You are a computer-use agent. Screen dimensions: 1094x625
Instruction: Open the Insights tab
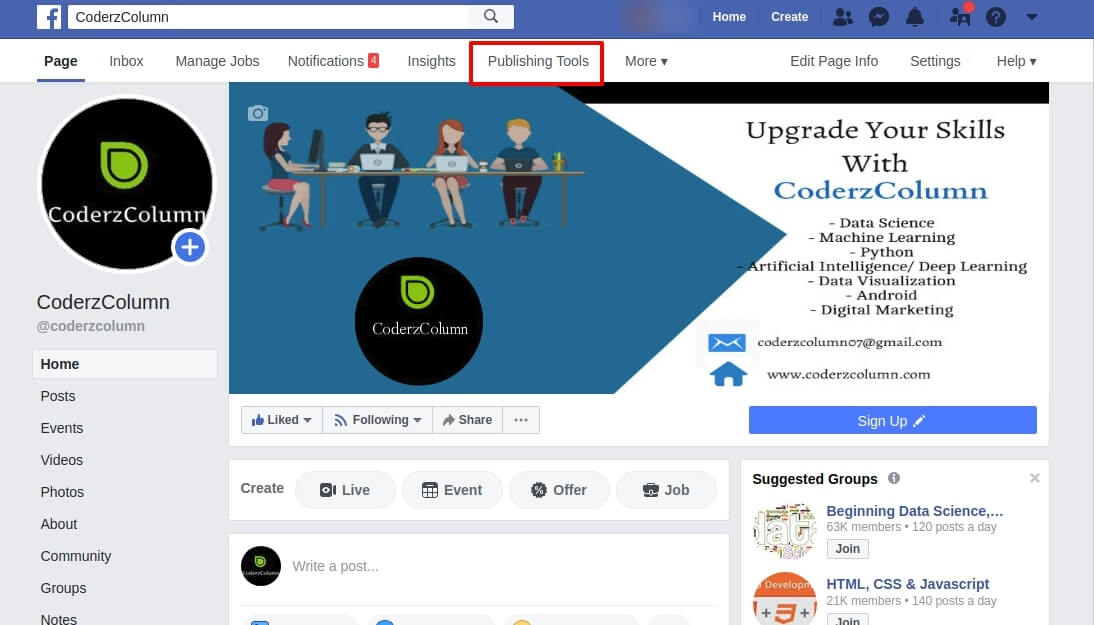click(x=431, y=61)
